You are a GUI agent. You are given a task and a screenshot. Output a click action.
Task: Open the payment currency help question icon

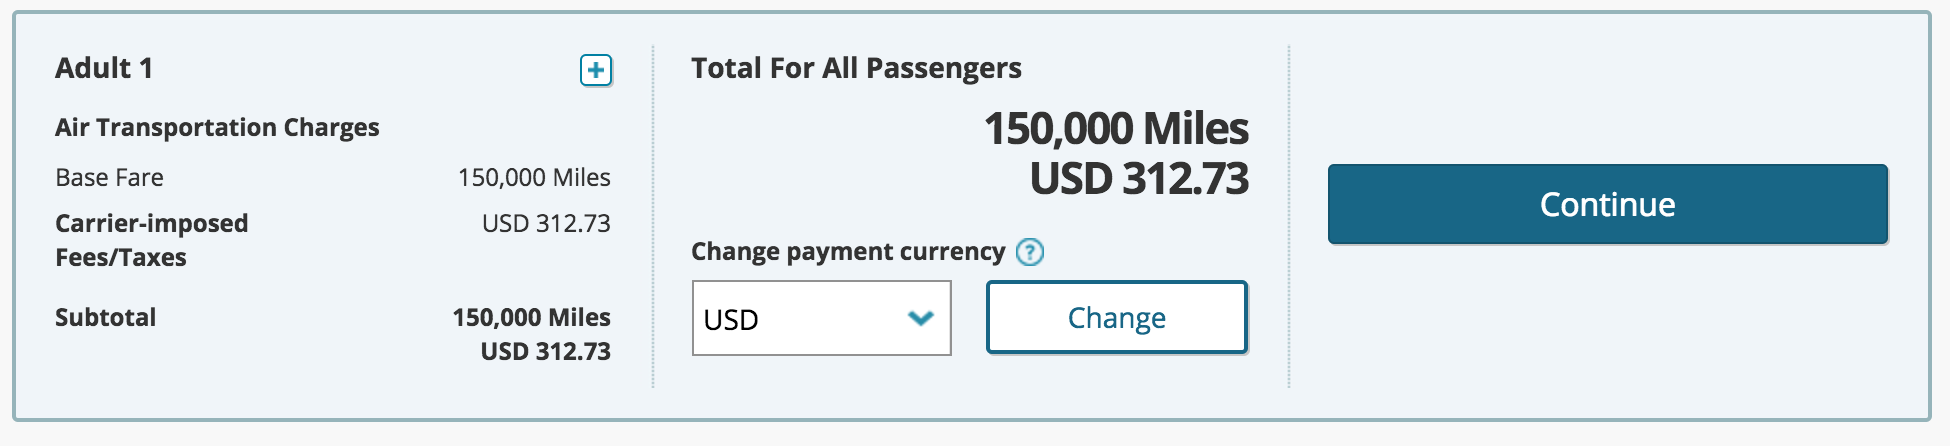tap(1029, 252)
